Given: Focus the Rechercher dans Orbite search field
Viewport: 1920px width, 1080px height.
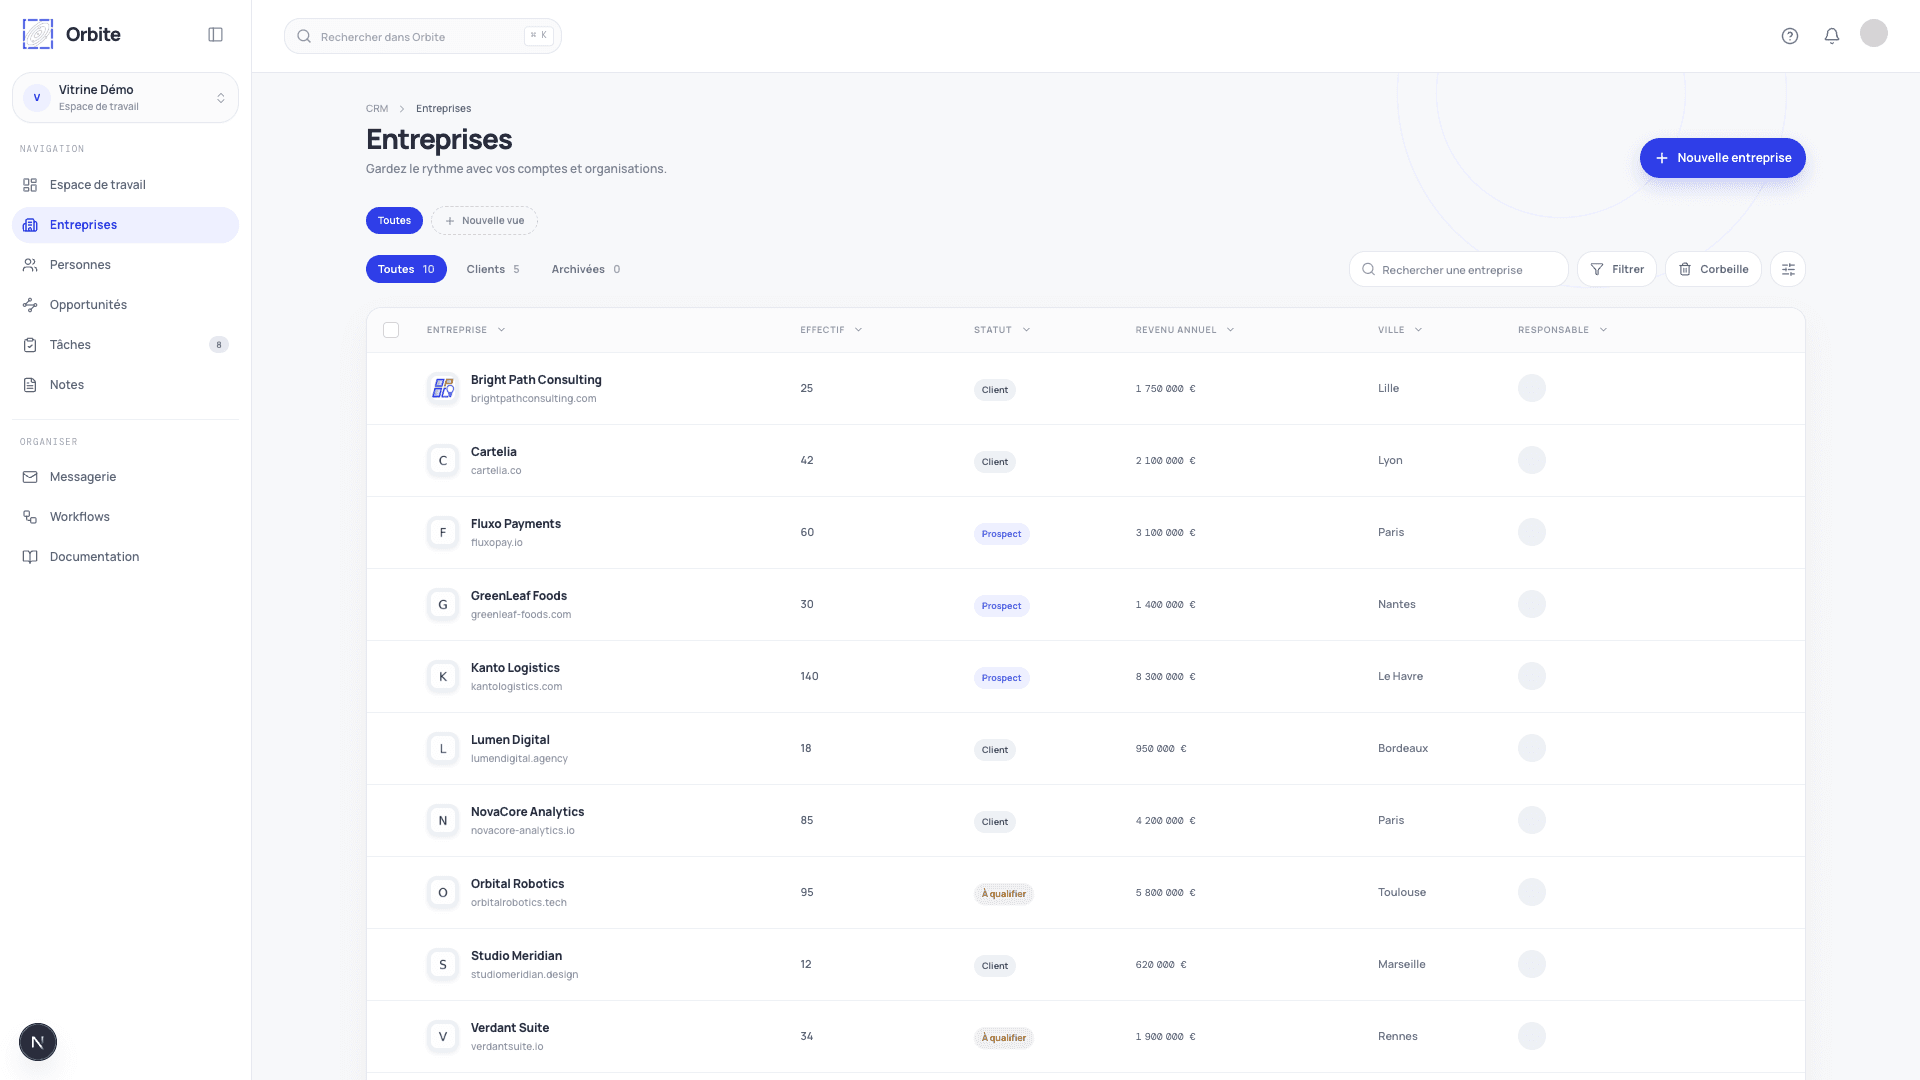Looking at the screenshot, I should pyautogui.click(x=423, y=36).
